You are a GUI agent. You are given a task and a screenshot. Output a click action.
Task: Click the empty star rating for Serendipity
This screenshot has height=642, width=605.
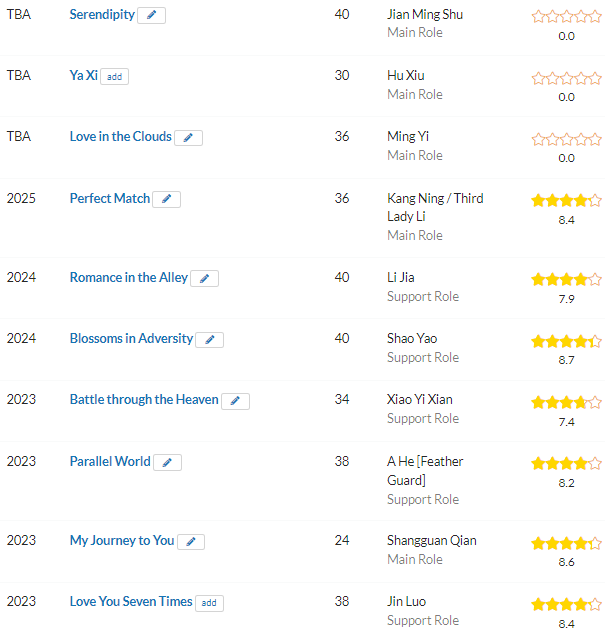(567, 17)
